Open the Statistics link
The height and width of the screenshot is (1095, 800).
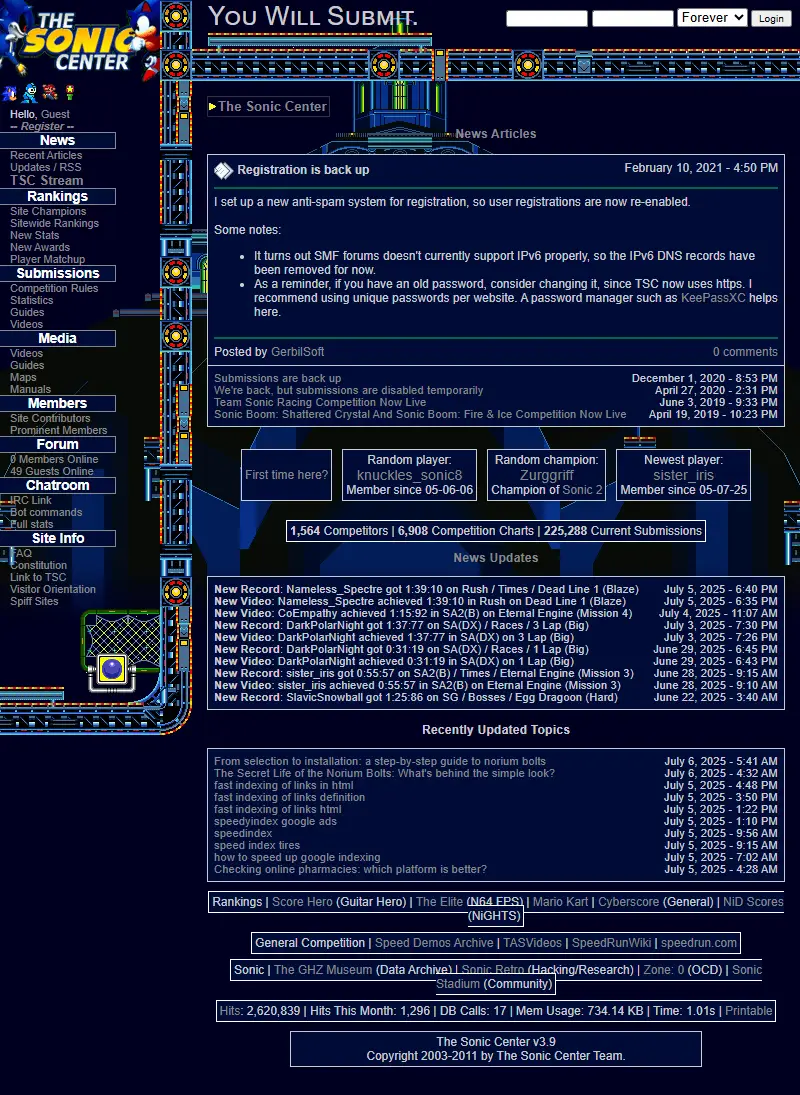[x=31, y=300]
